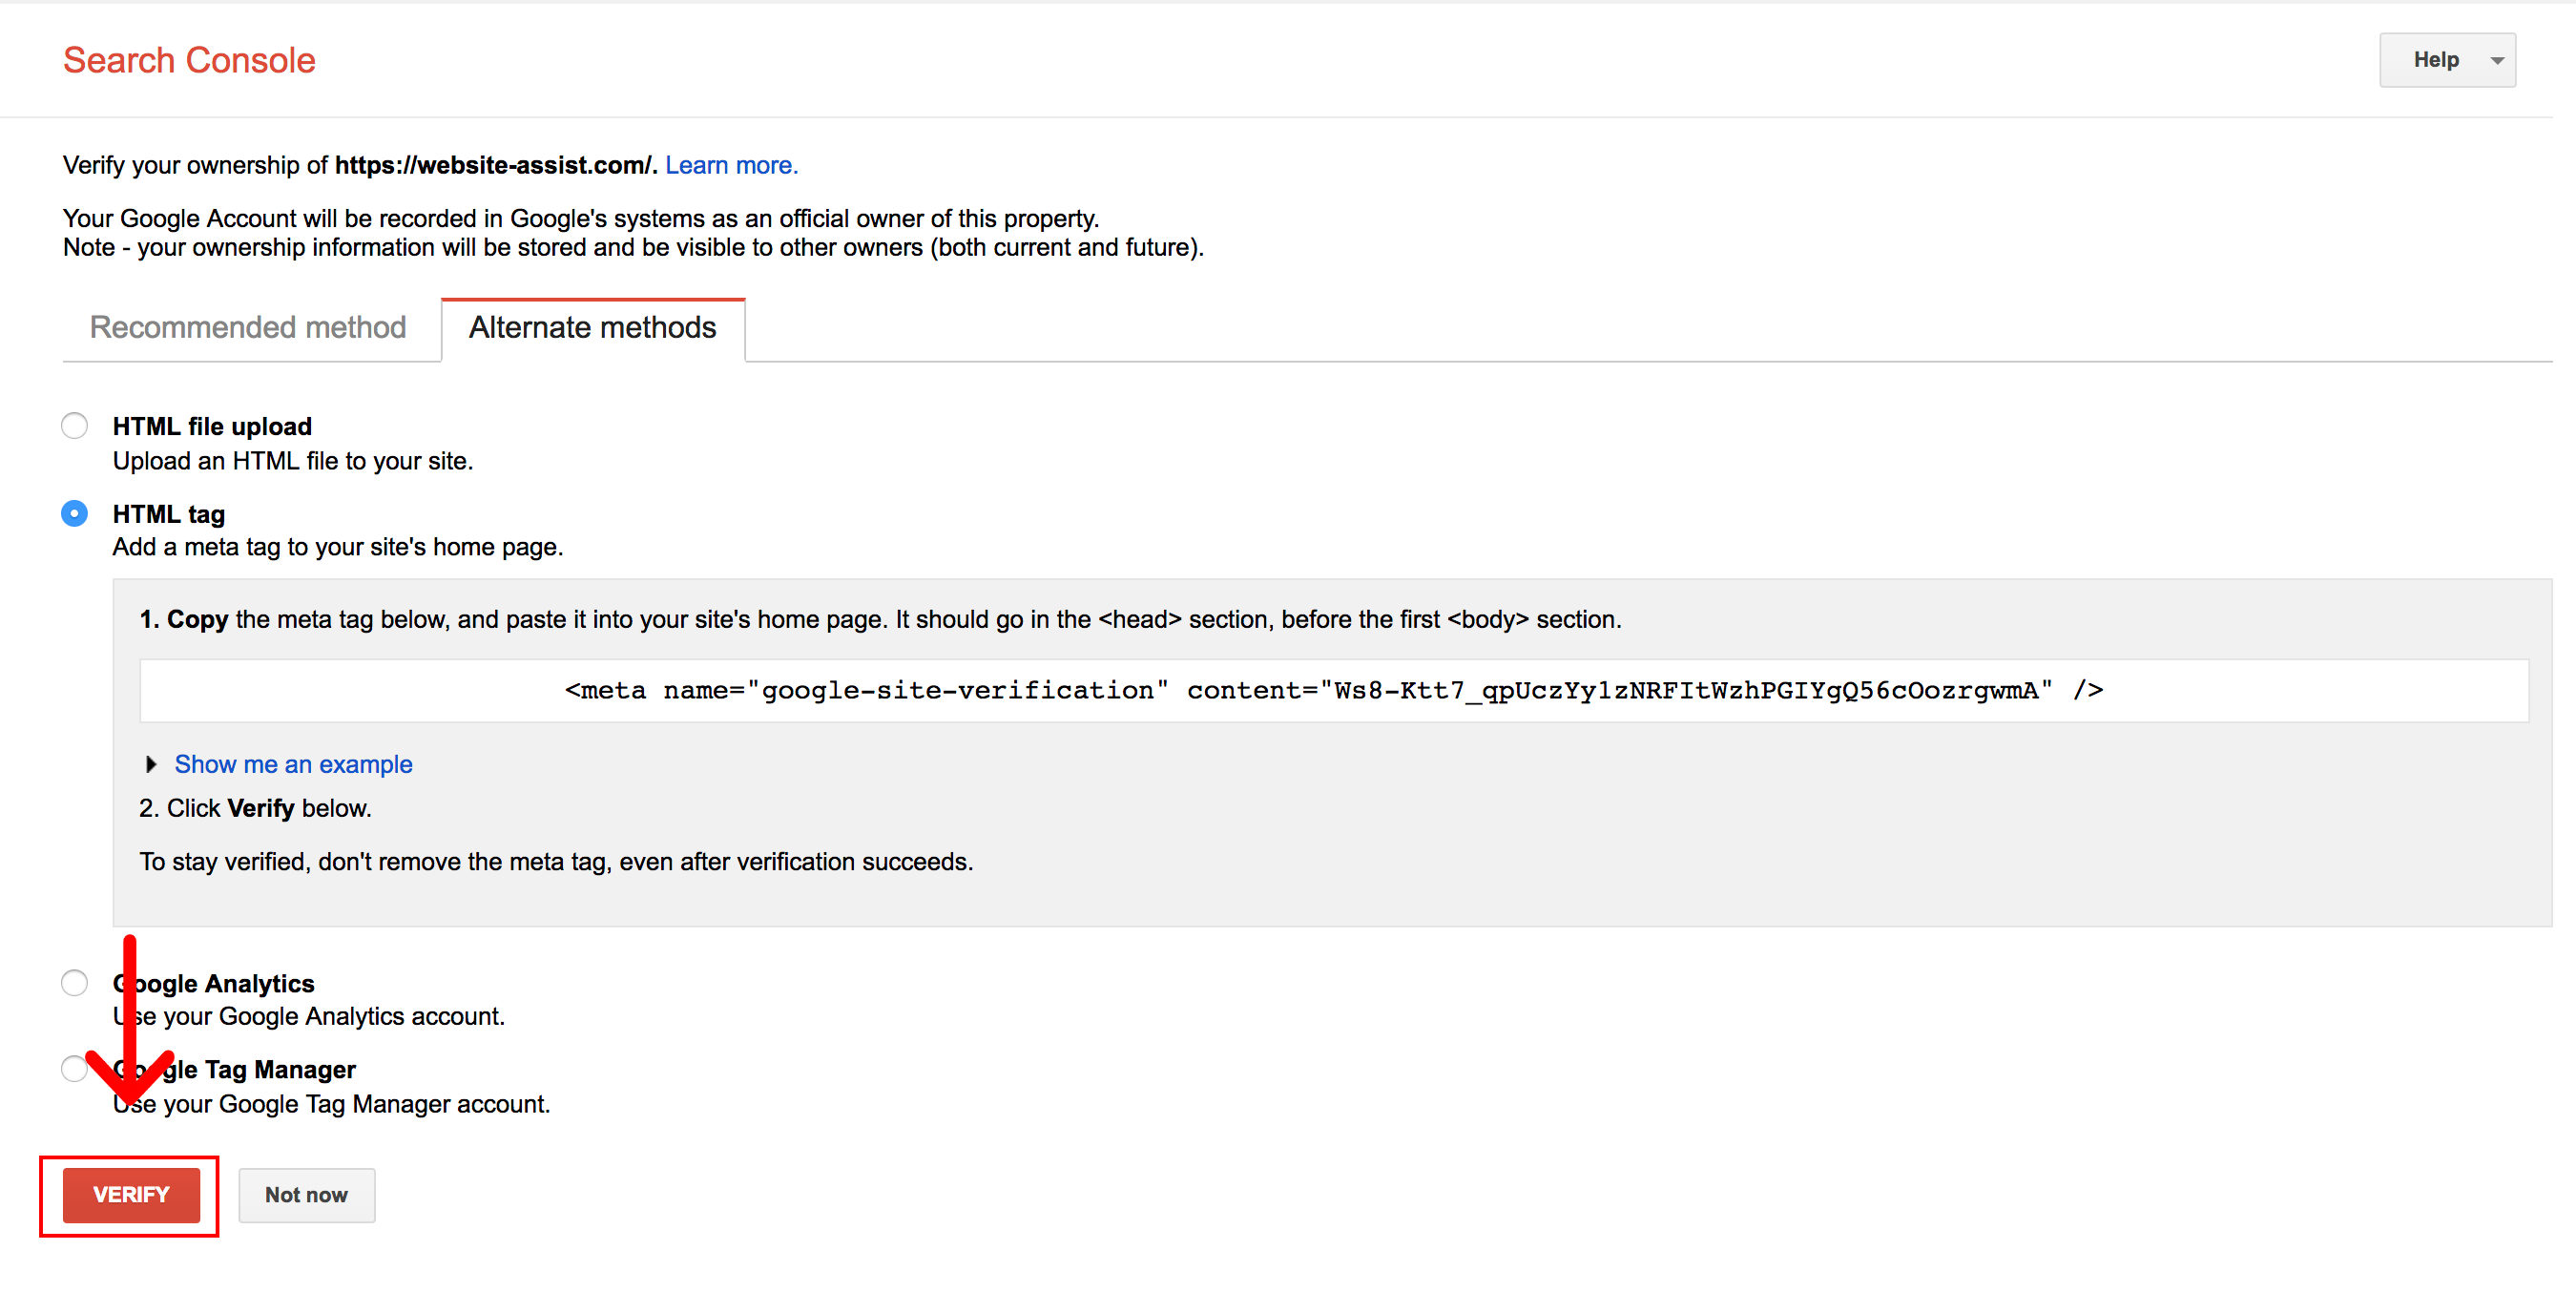Choose the HTML file upload radio button
The image size is (2576, 1292).
75,426
